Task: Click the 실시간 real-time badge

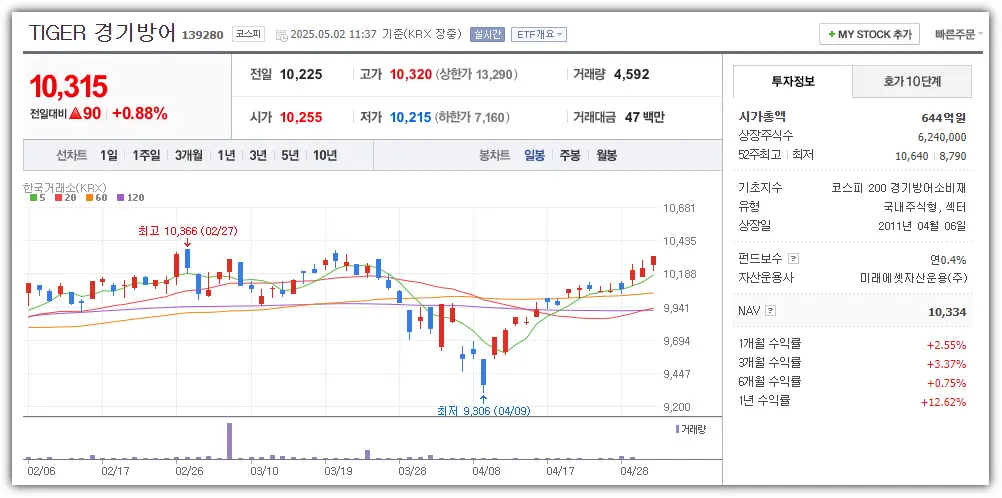Action: point(487,34)
